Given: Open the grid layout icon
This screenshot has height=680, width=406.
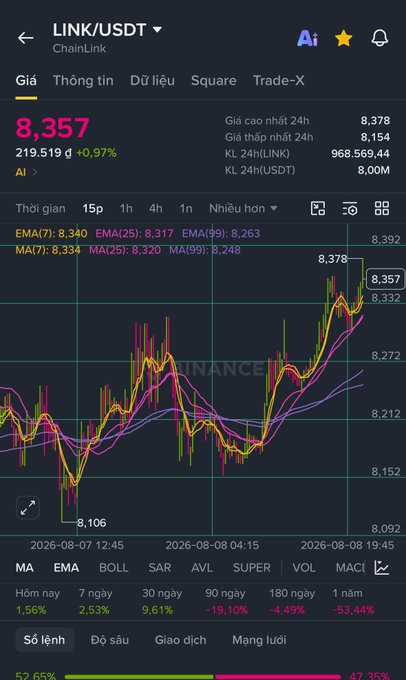Looking at the screenshot, I should pos(382,208).
